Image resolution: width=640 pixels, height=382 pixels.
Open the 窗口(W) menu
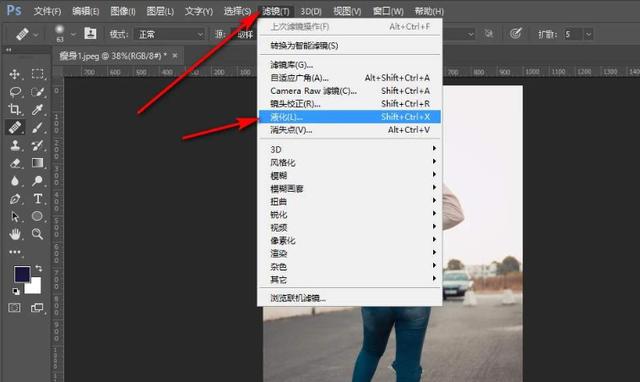click(x=388, y=11)
